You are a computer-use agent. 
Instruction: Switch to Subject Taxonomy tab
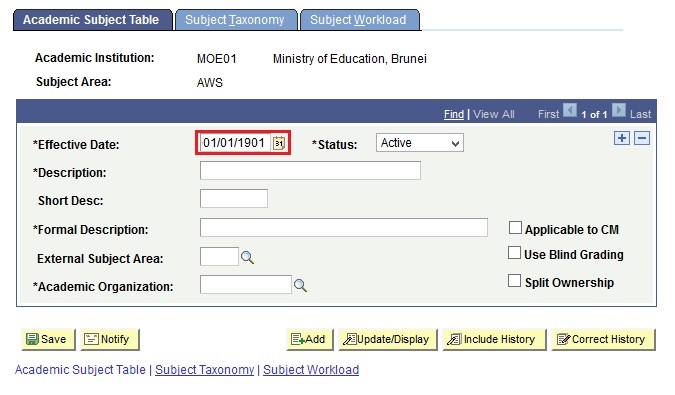tap(235, 20)
